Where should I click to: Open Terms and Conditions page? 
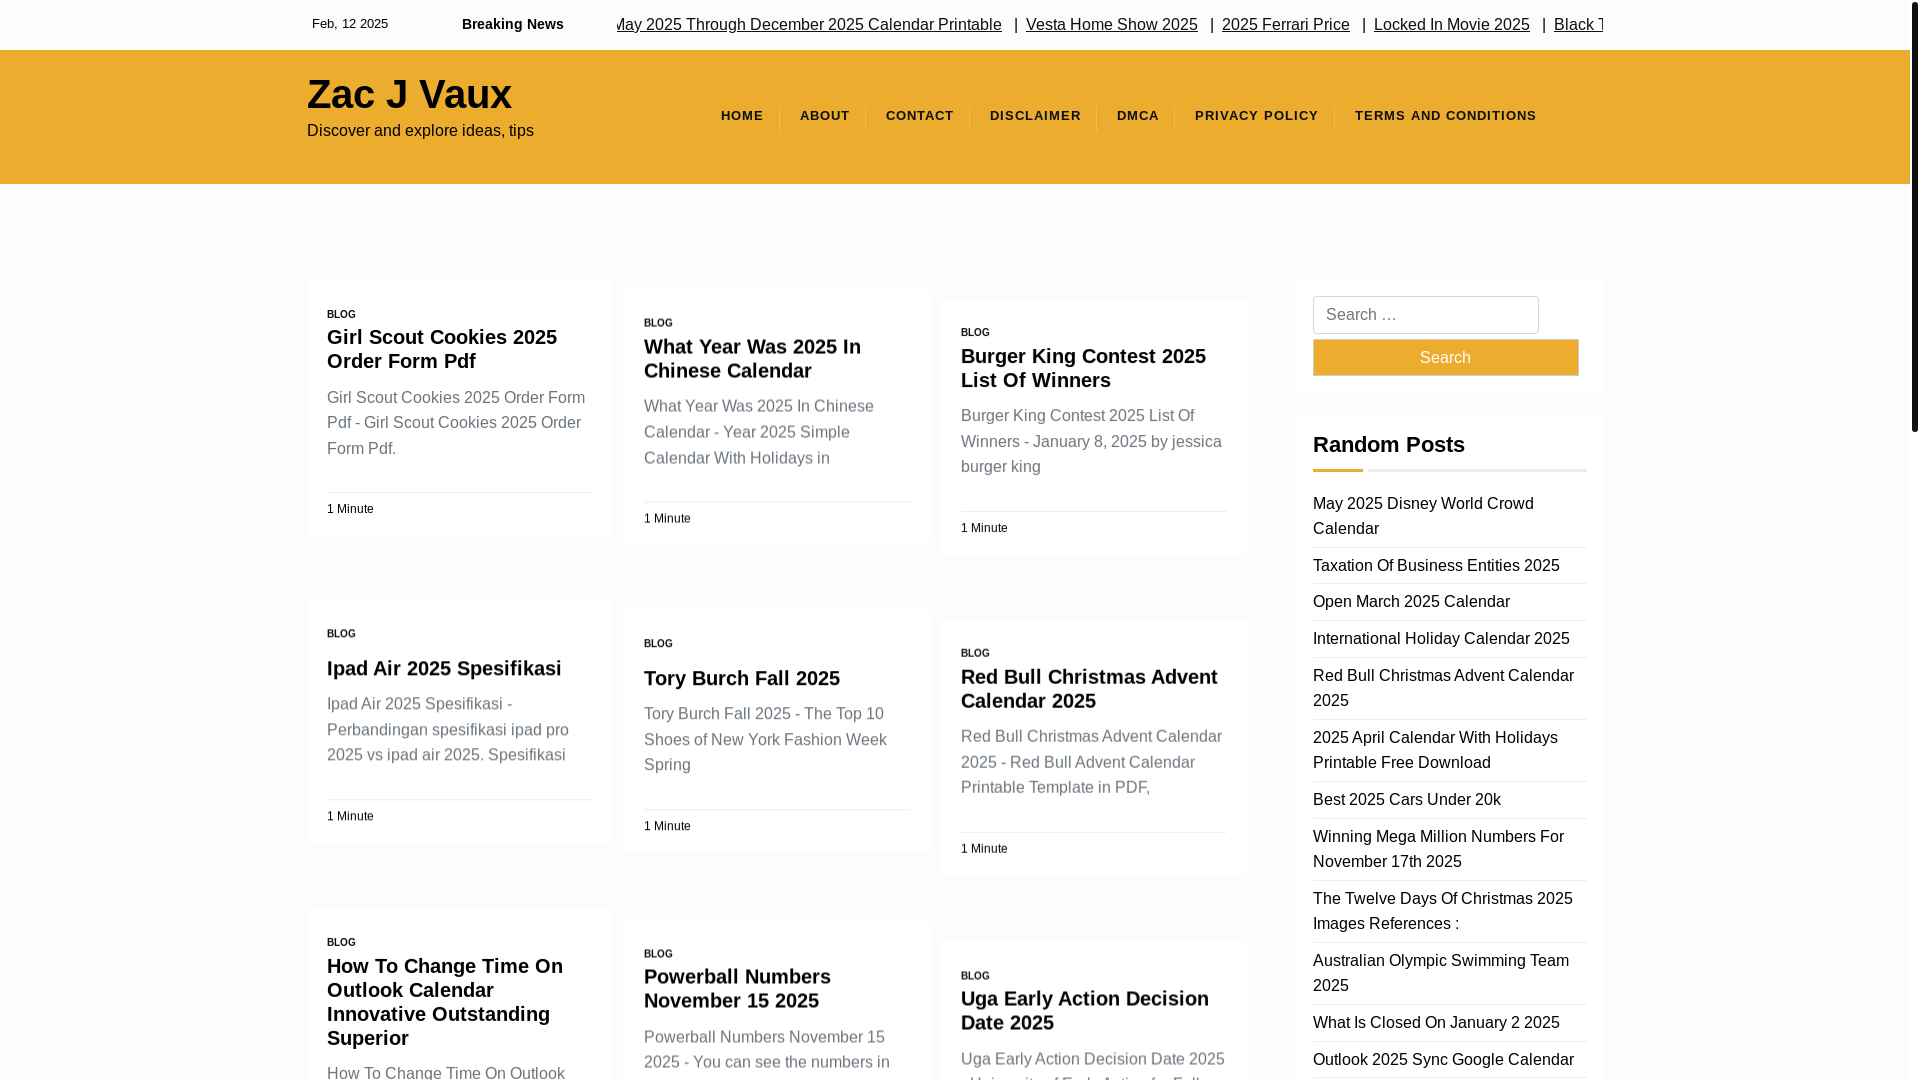(x=1445, y=116)
